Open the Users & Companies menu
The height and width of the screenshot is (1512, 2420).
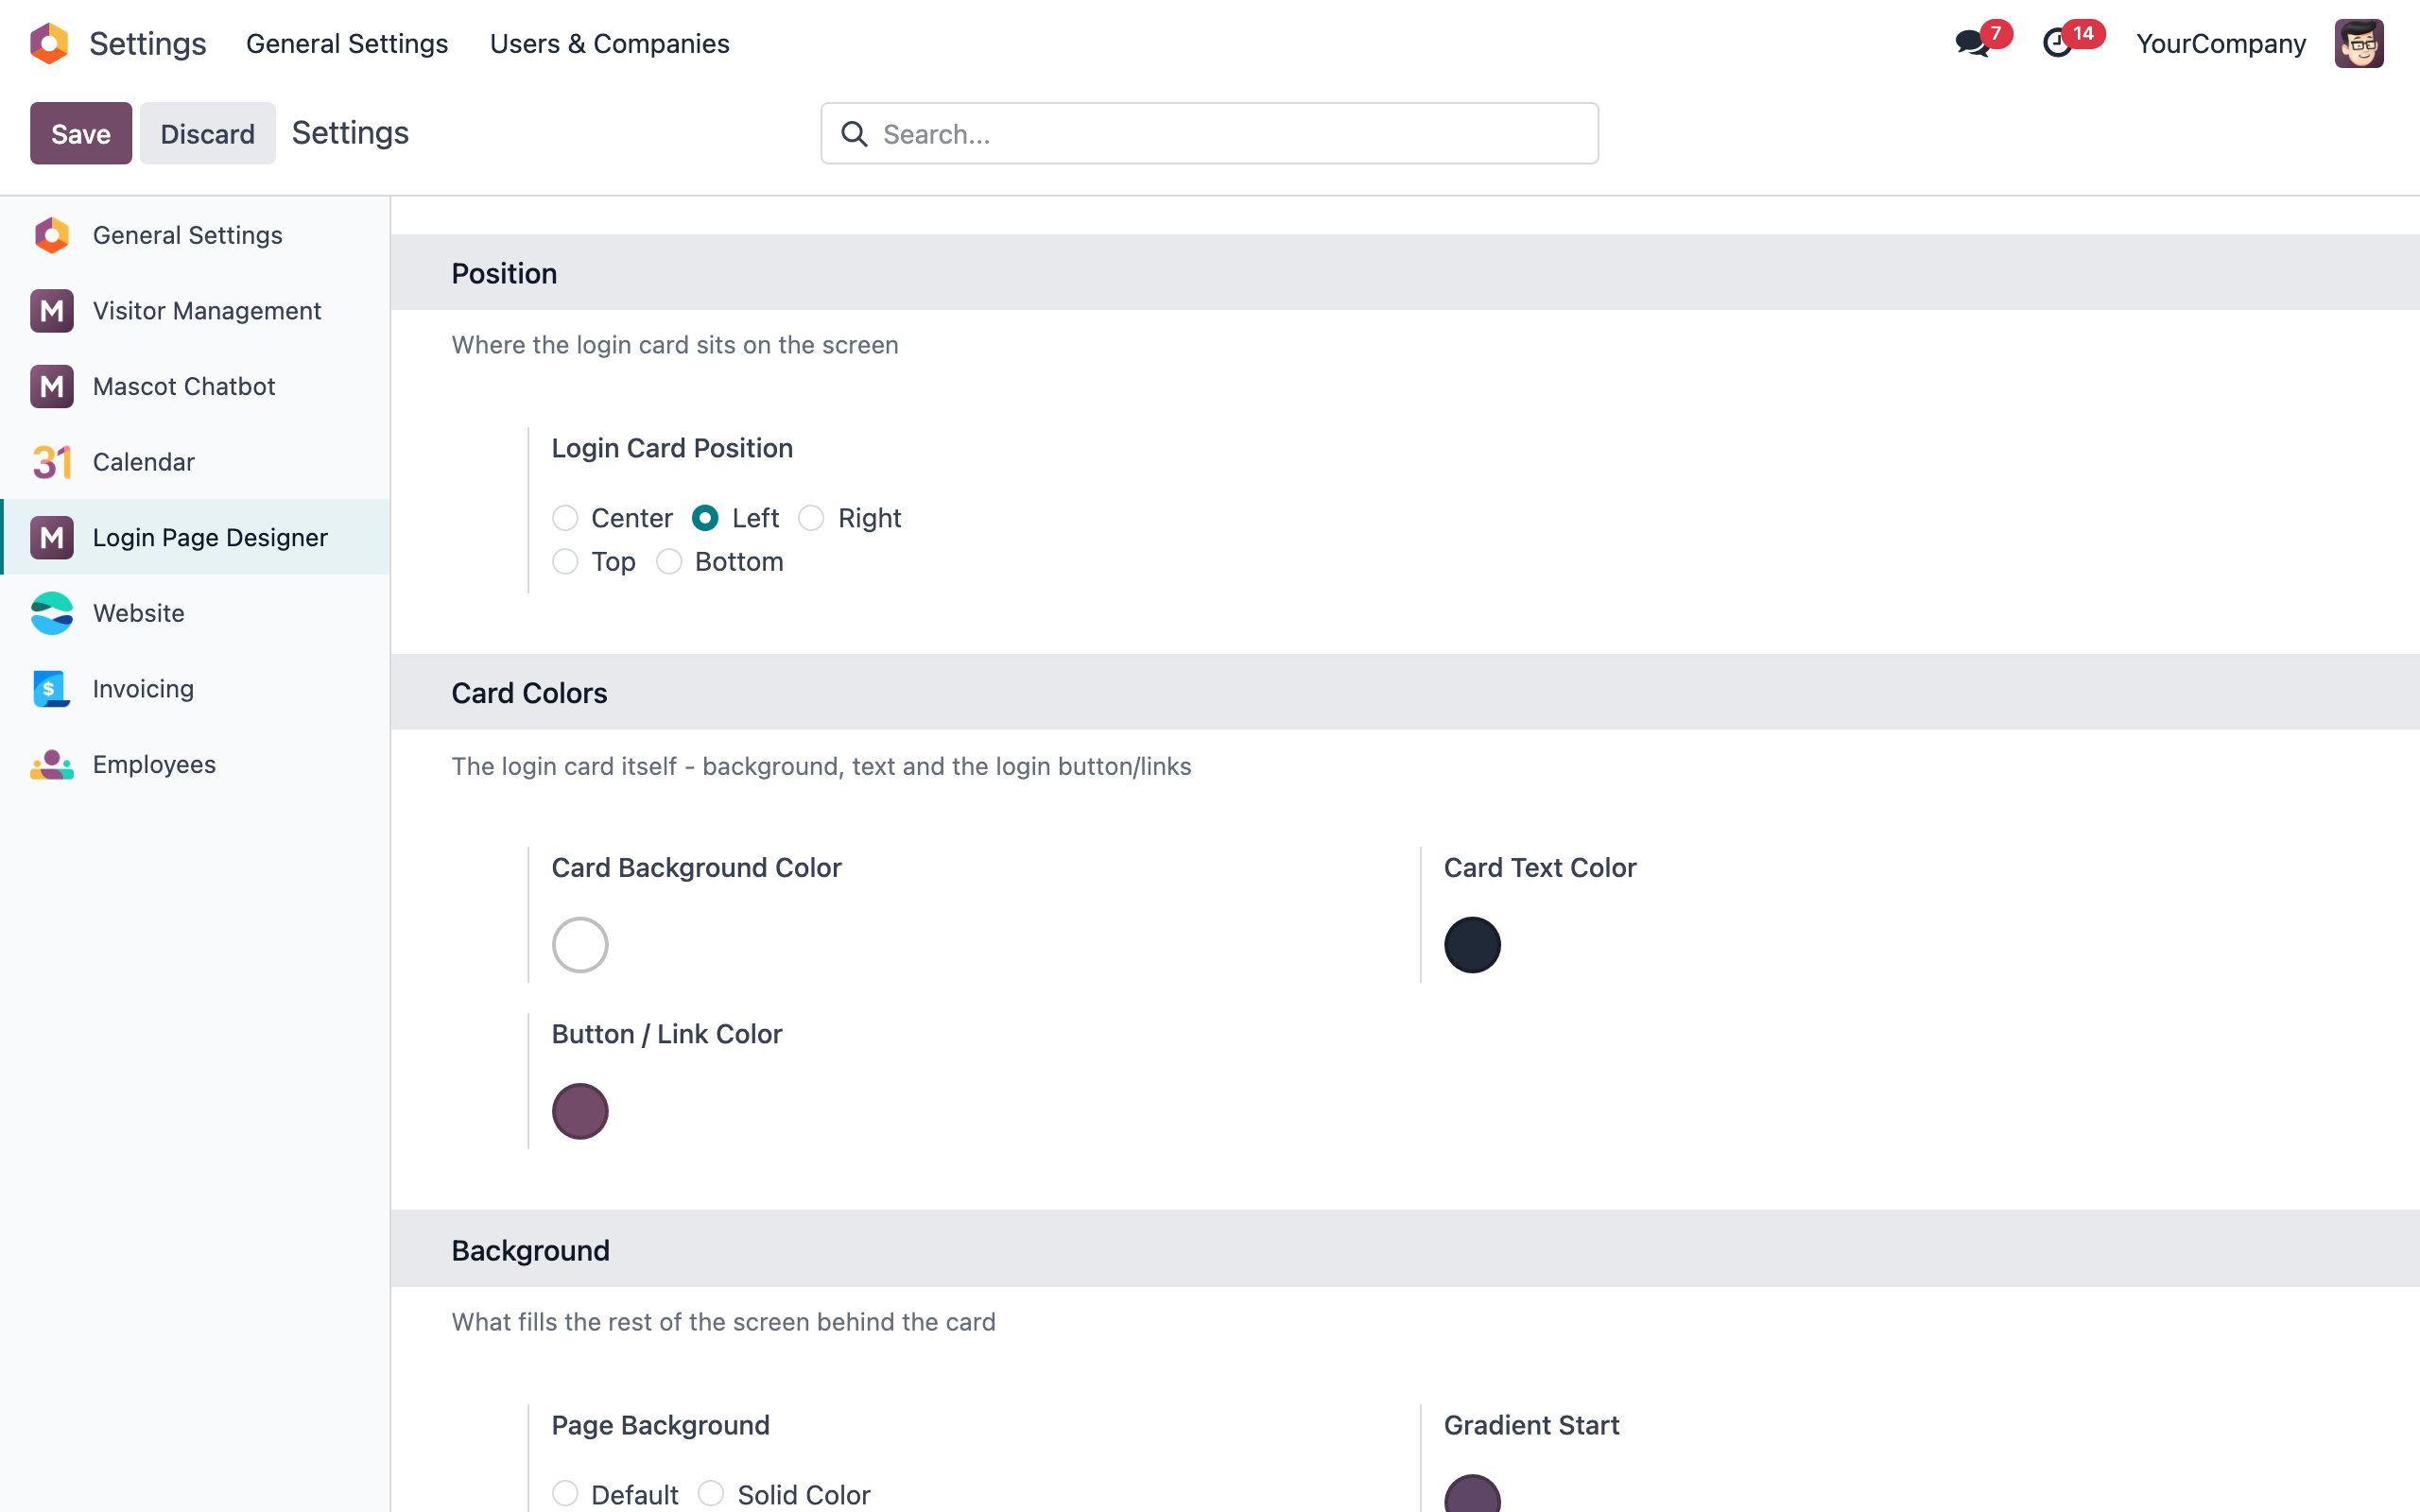(x=609, y=44)
